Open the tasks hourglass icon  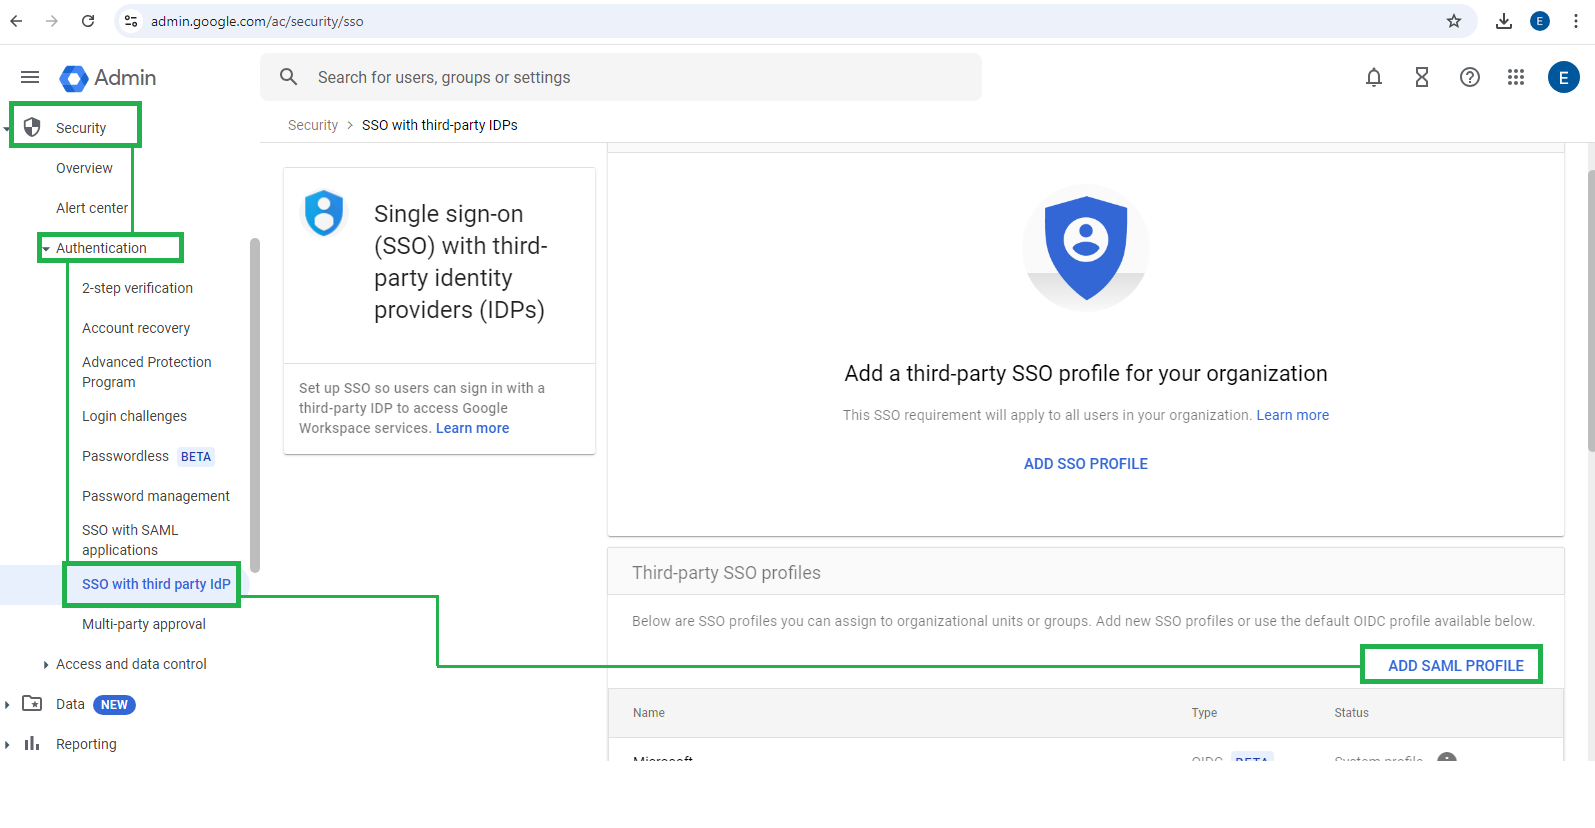[1421, 77]
